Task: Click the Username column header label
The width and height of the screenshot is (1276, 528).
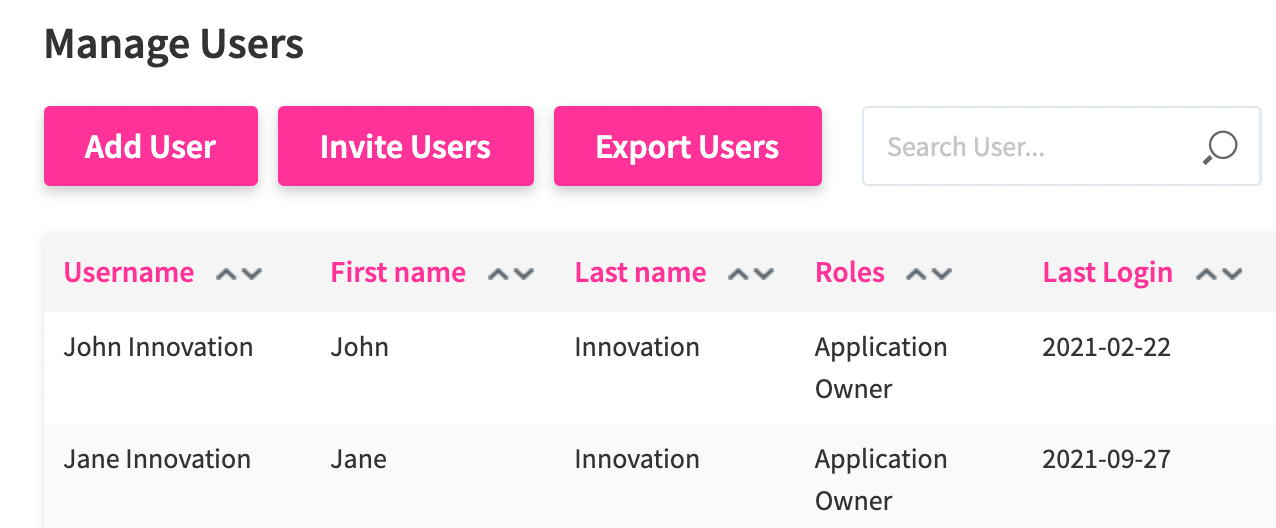Action: [129, 273]
